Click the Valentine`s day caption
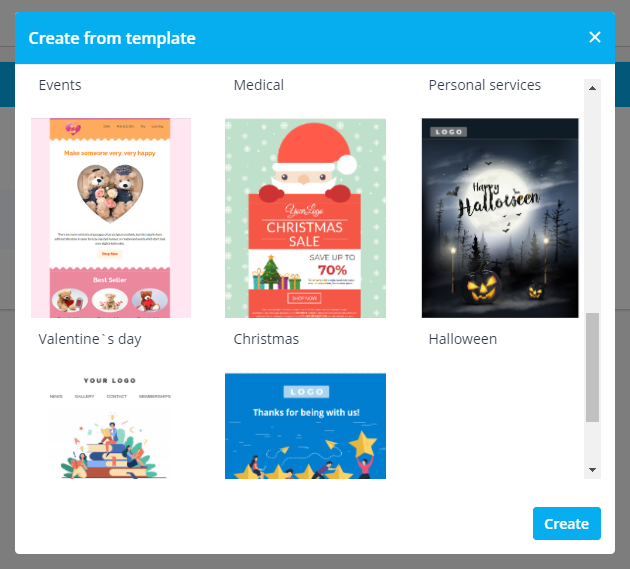 pos(90,339)
